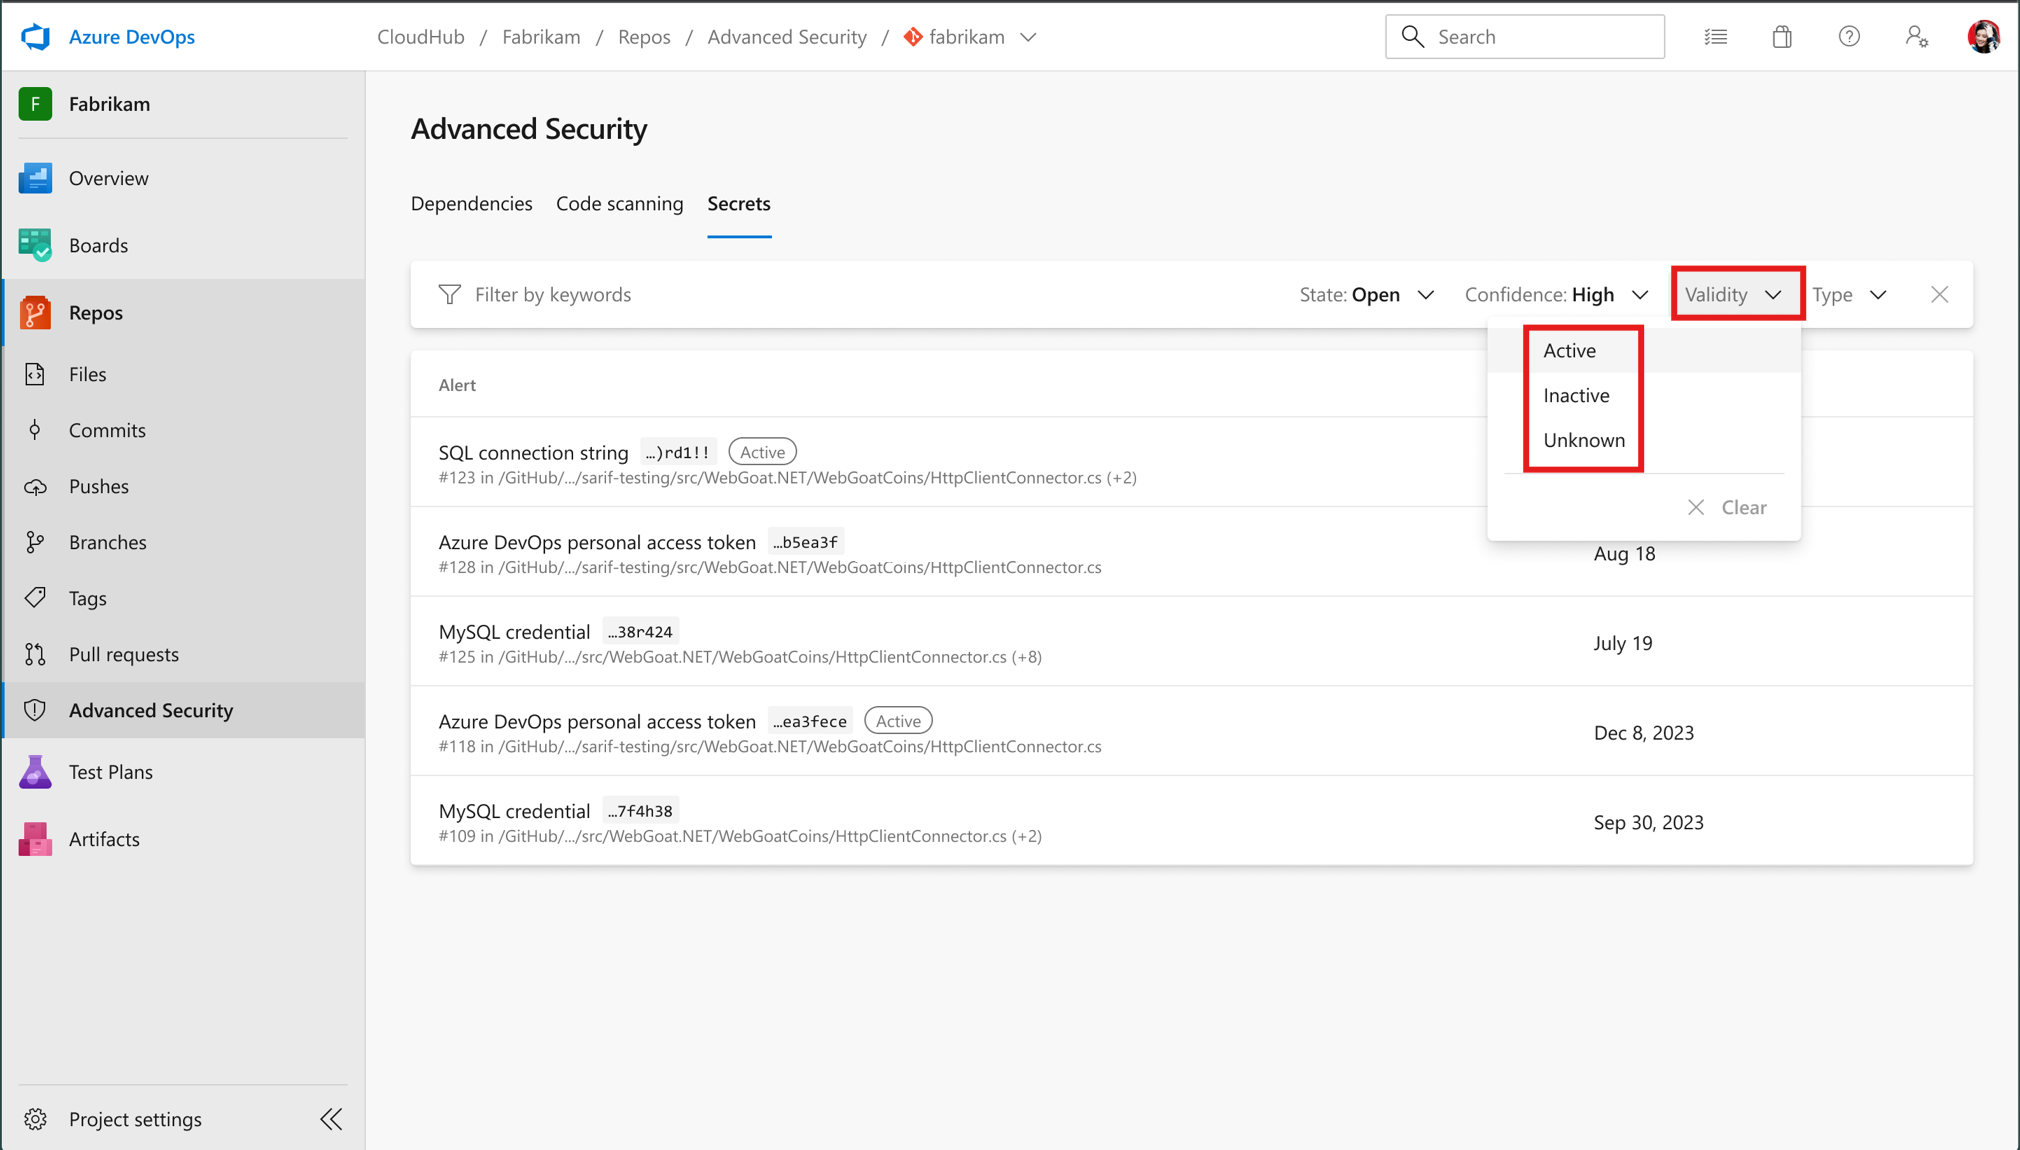Viewport: 2020px width, 1150px height.
Task: Open the user settings icon
Action: (1916, 37)
